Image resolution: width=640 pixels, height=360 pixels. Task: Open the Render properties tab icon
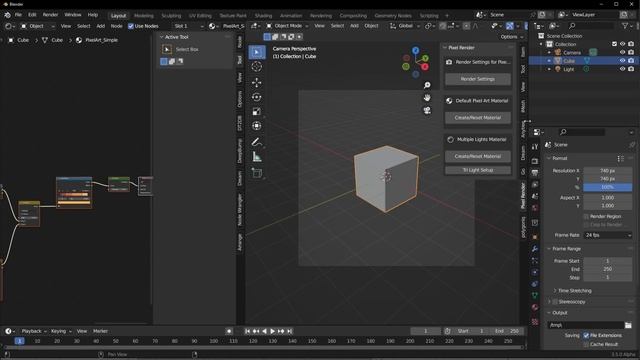click(535, 161)
